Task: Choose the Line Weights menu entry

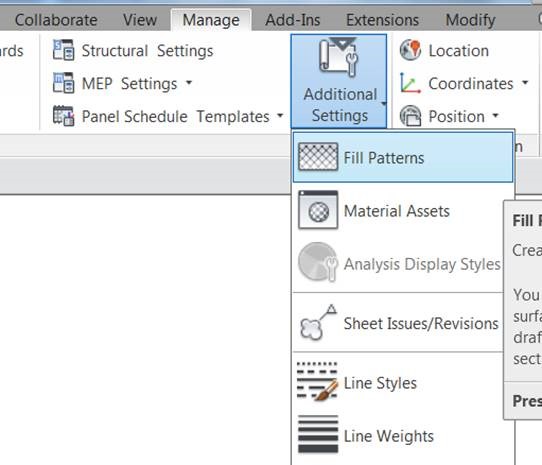Action: (x=403, y=436)
